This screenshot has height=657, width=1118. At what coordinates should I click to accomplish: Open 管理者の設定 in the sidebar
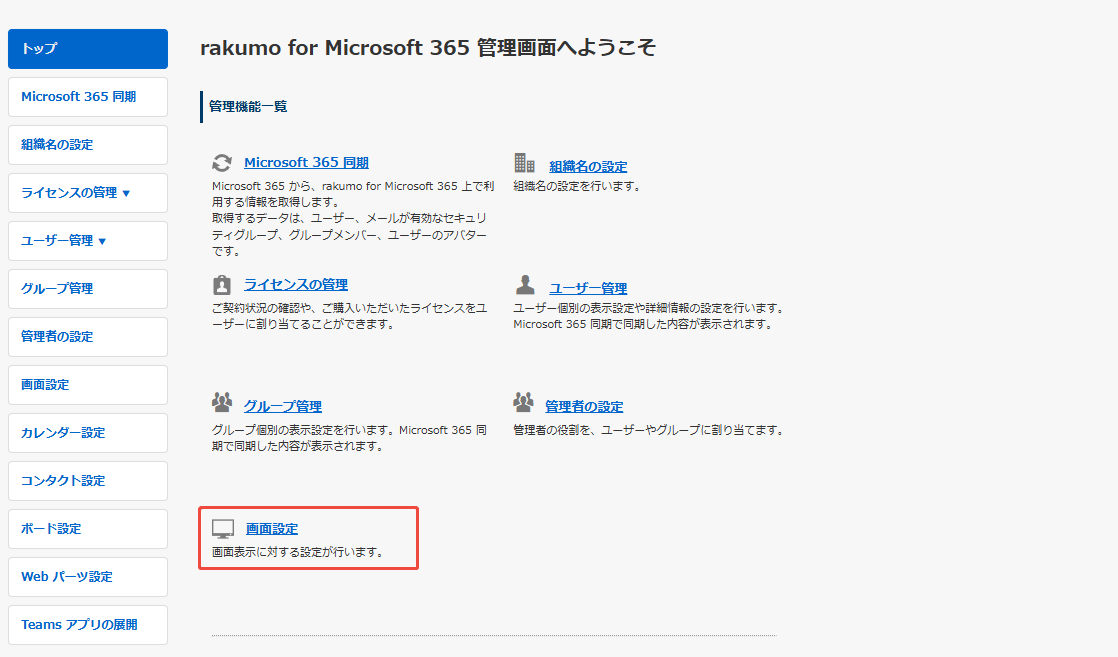88,337
